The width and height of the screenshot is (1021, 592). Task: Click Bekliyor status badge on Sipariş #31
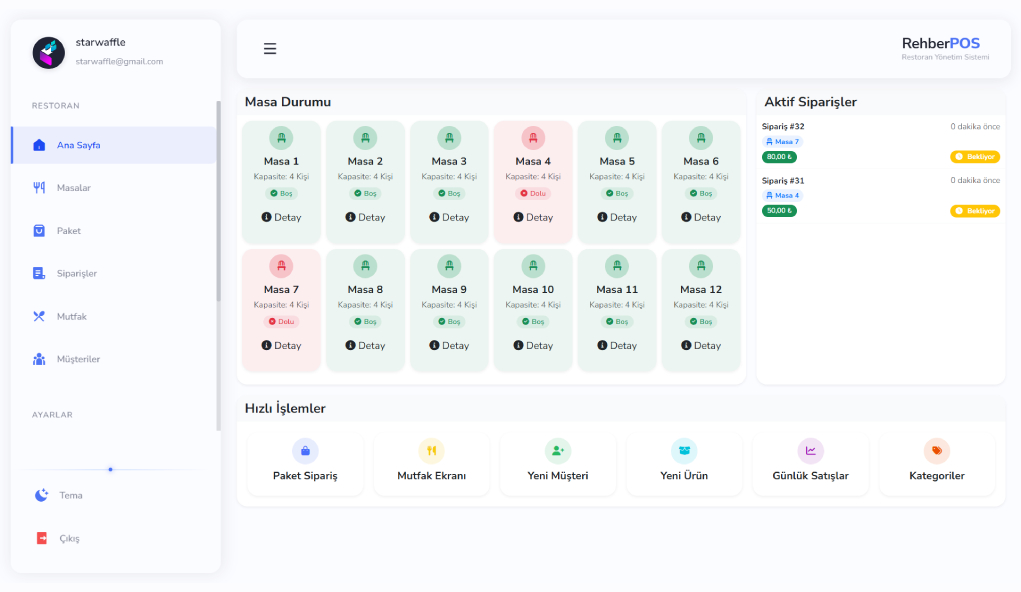tap(975, 211)
